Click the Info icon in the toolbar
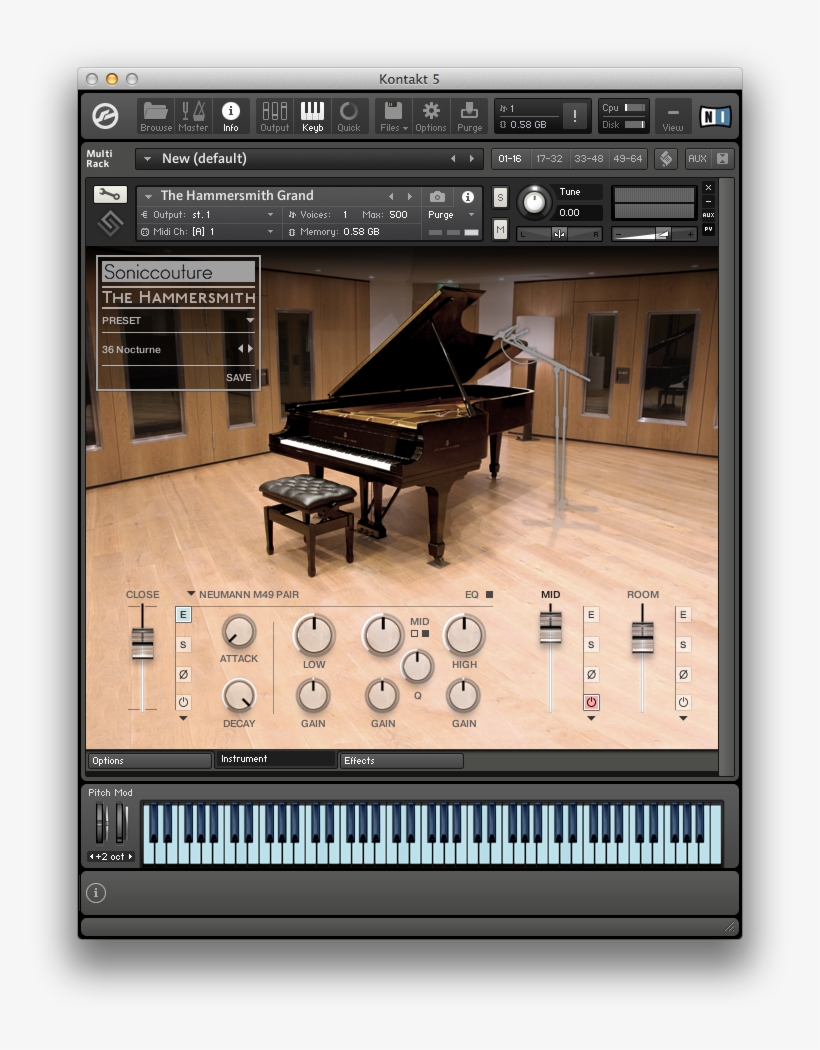 coord(233,115)
